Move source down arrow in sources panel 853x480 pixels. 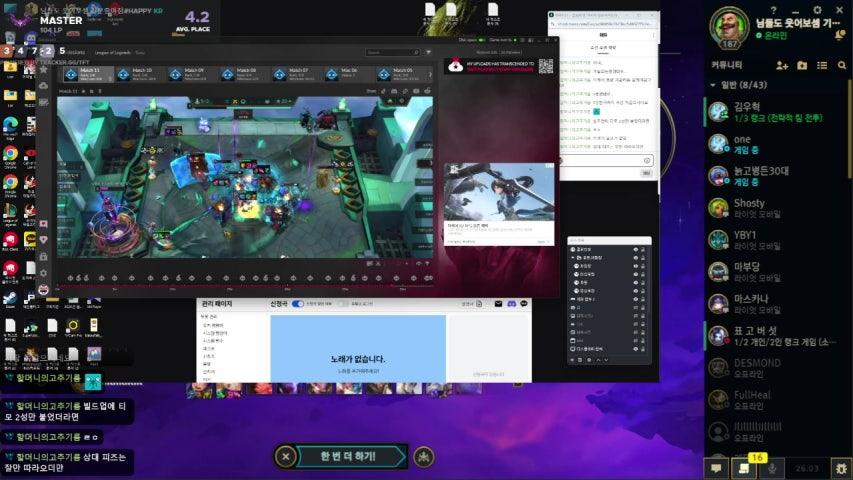click(606, 360)
